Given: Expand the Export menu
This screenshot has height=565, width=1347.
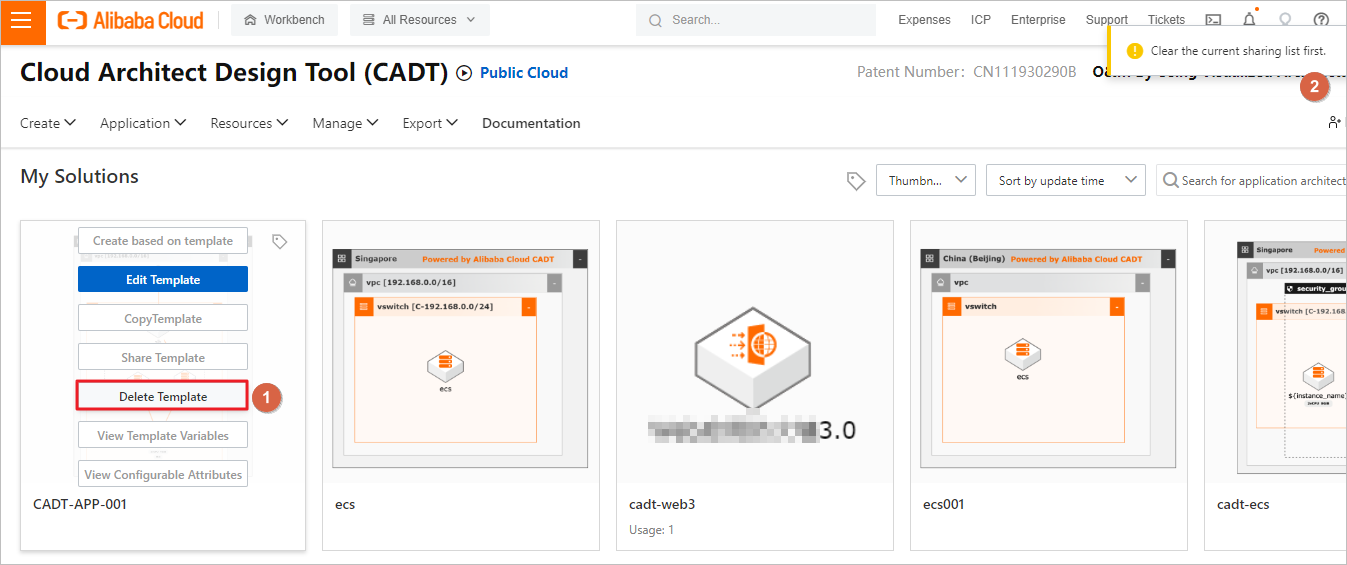Looking at the screenshot, I should point(430,123).
